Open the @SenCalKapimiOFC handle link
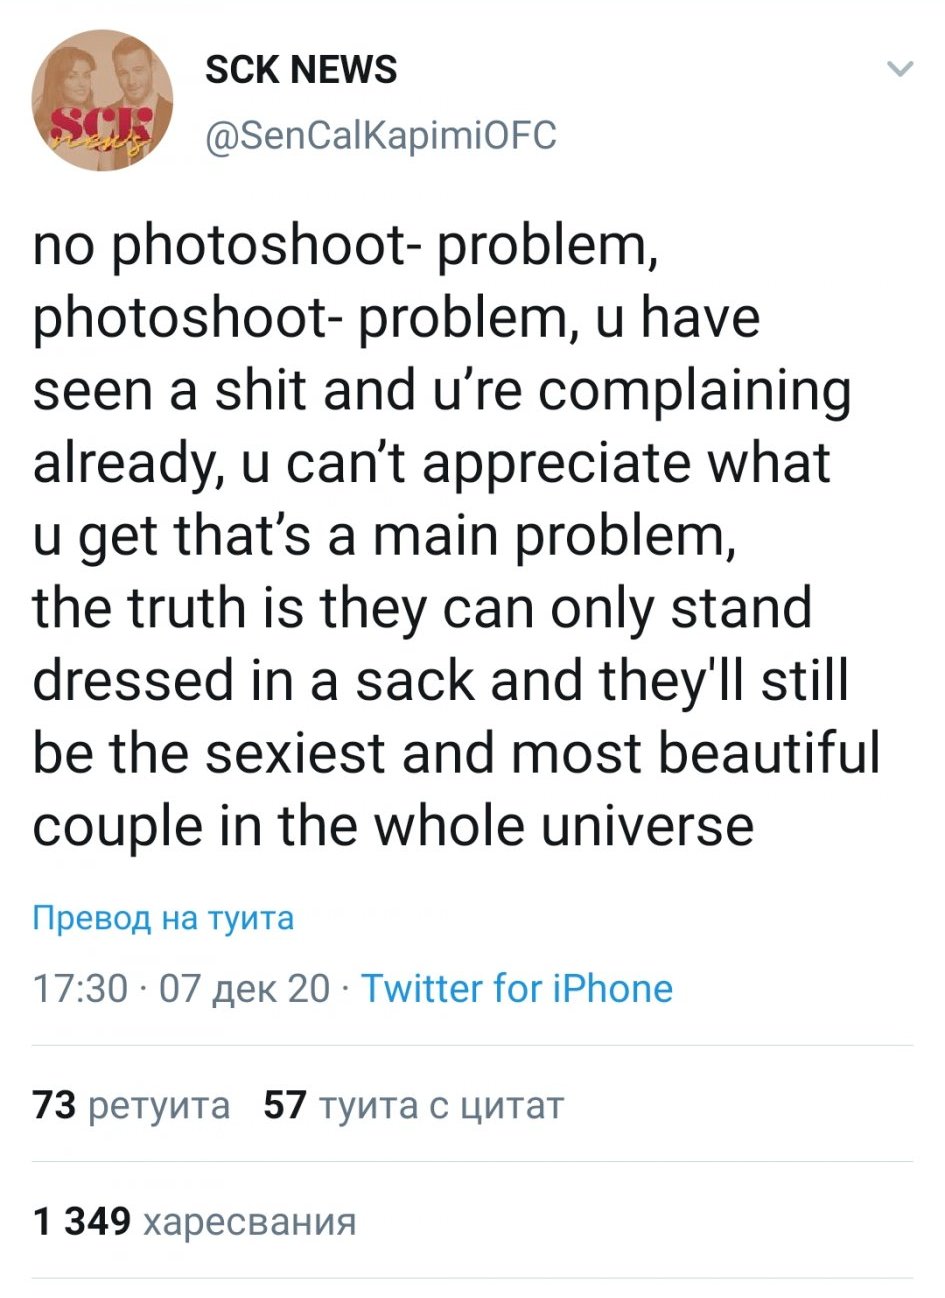Viewport: 945px width, 1298px height. pos(379,134)
